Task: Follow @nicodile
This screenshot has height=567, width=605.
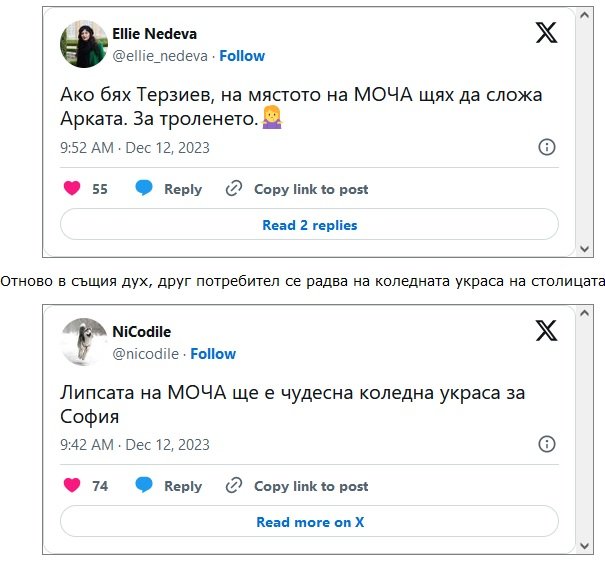Action: pos(213,354)
